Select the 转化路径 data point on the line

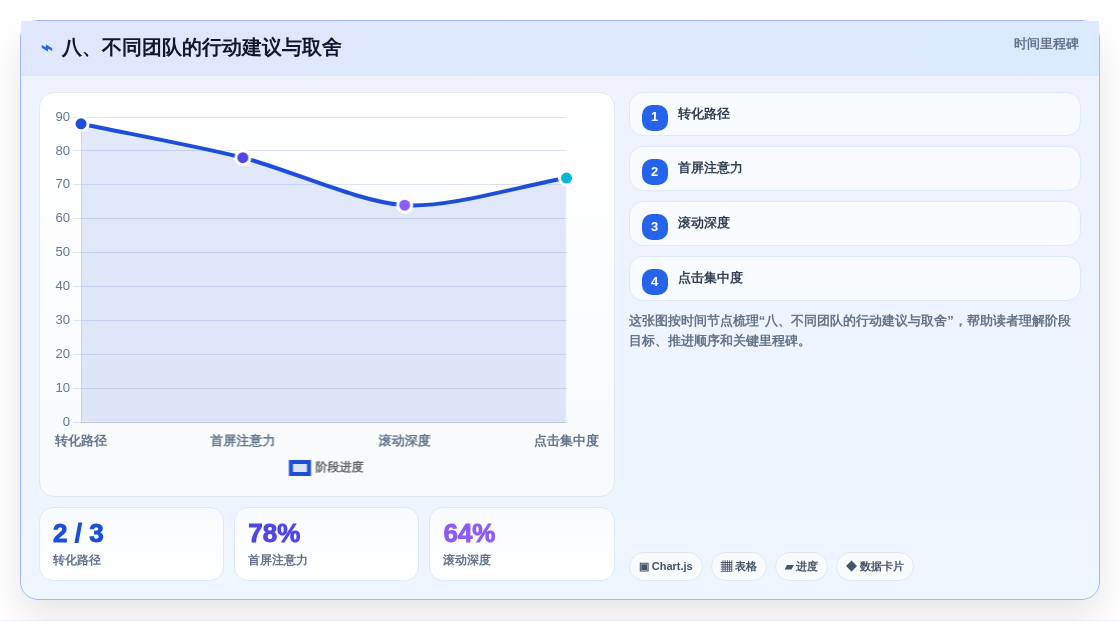pyautogui.click(x=81, y=124)
